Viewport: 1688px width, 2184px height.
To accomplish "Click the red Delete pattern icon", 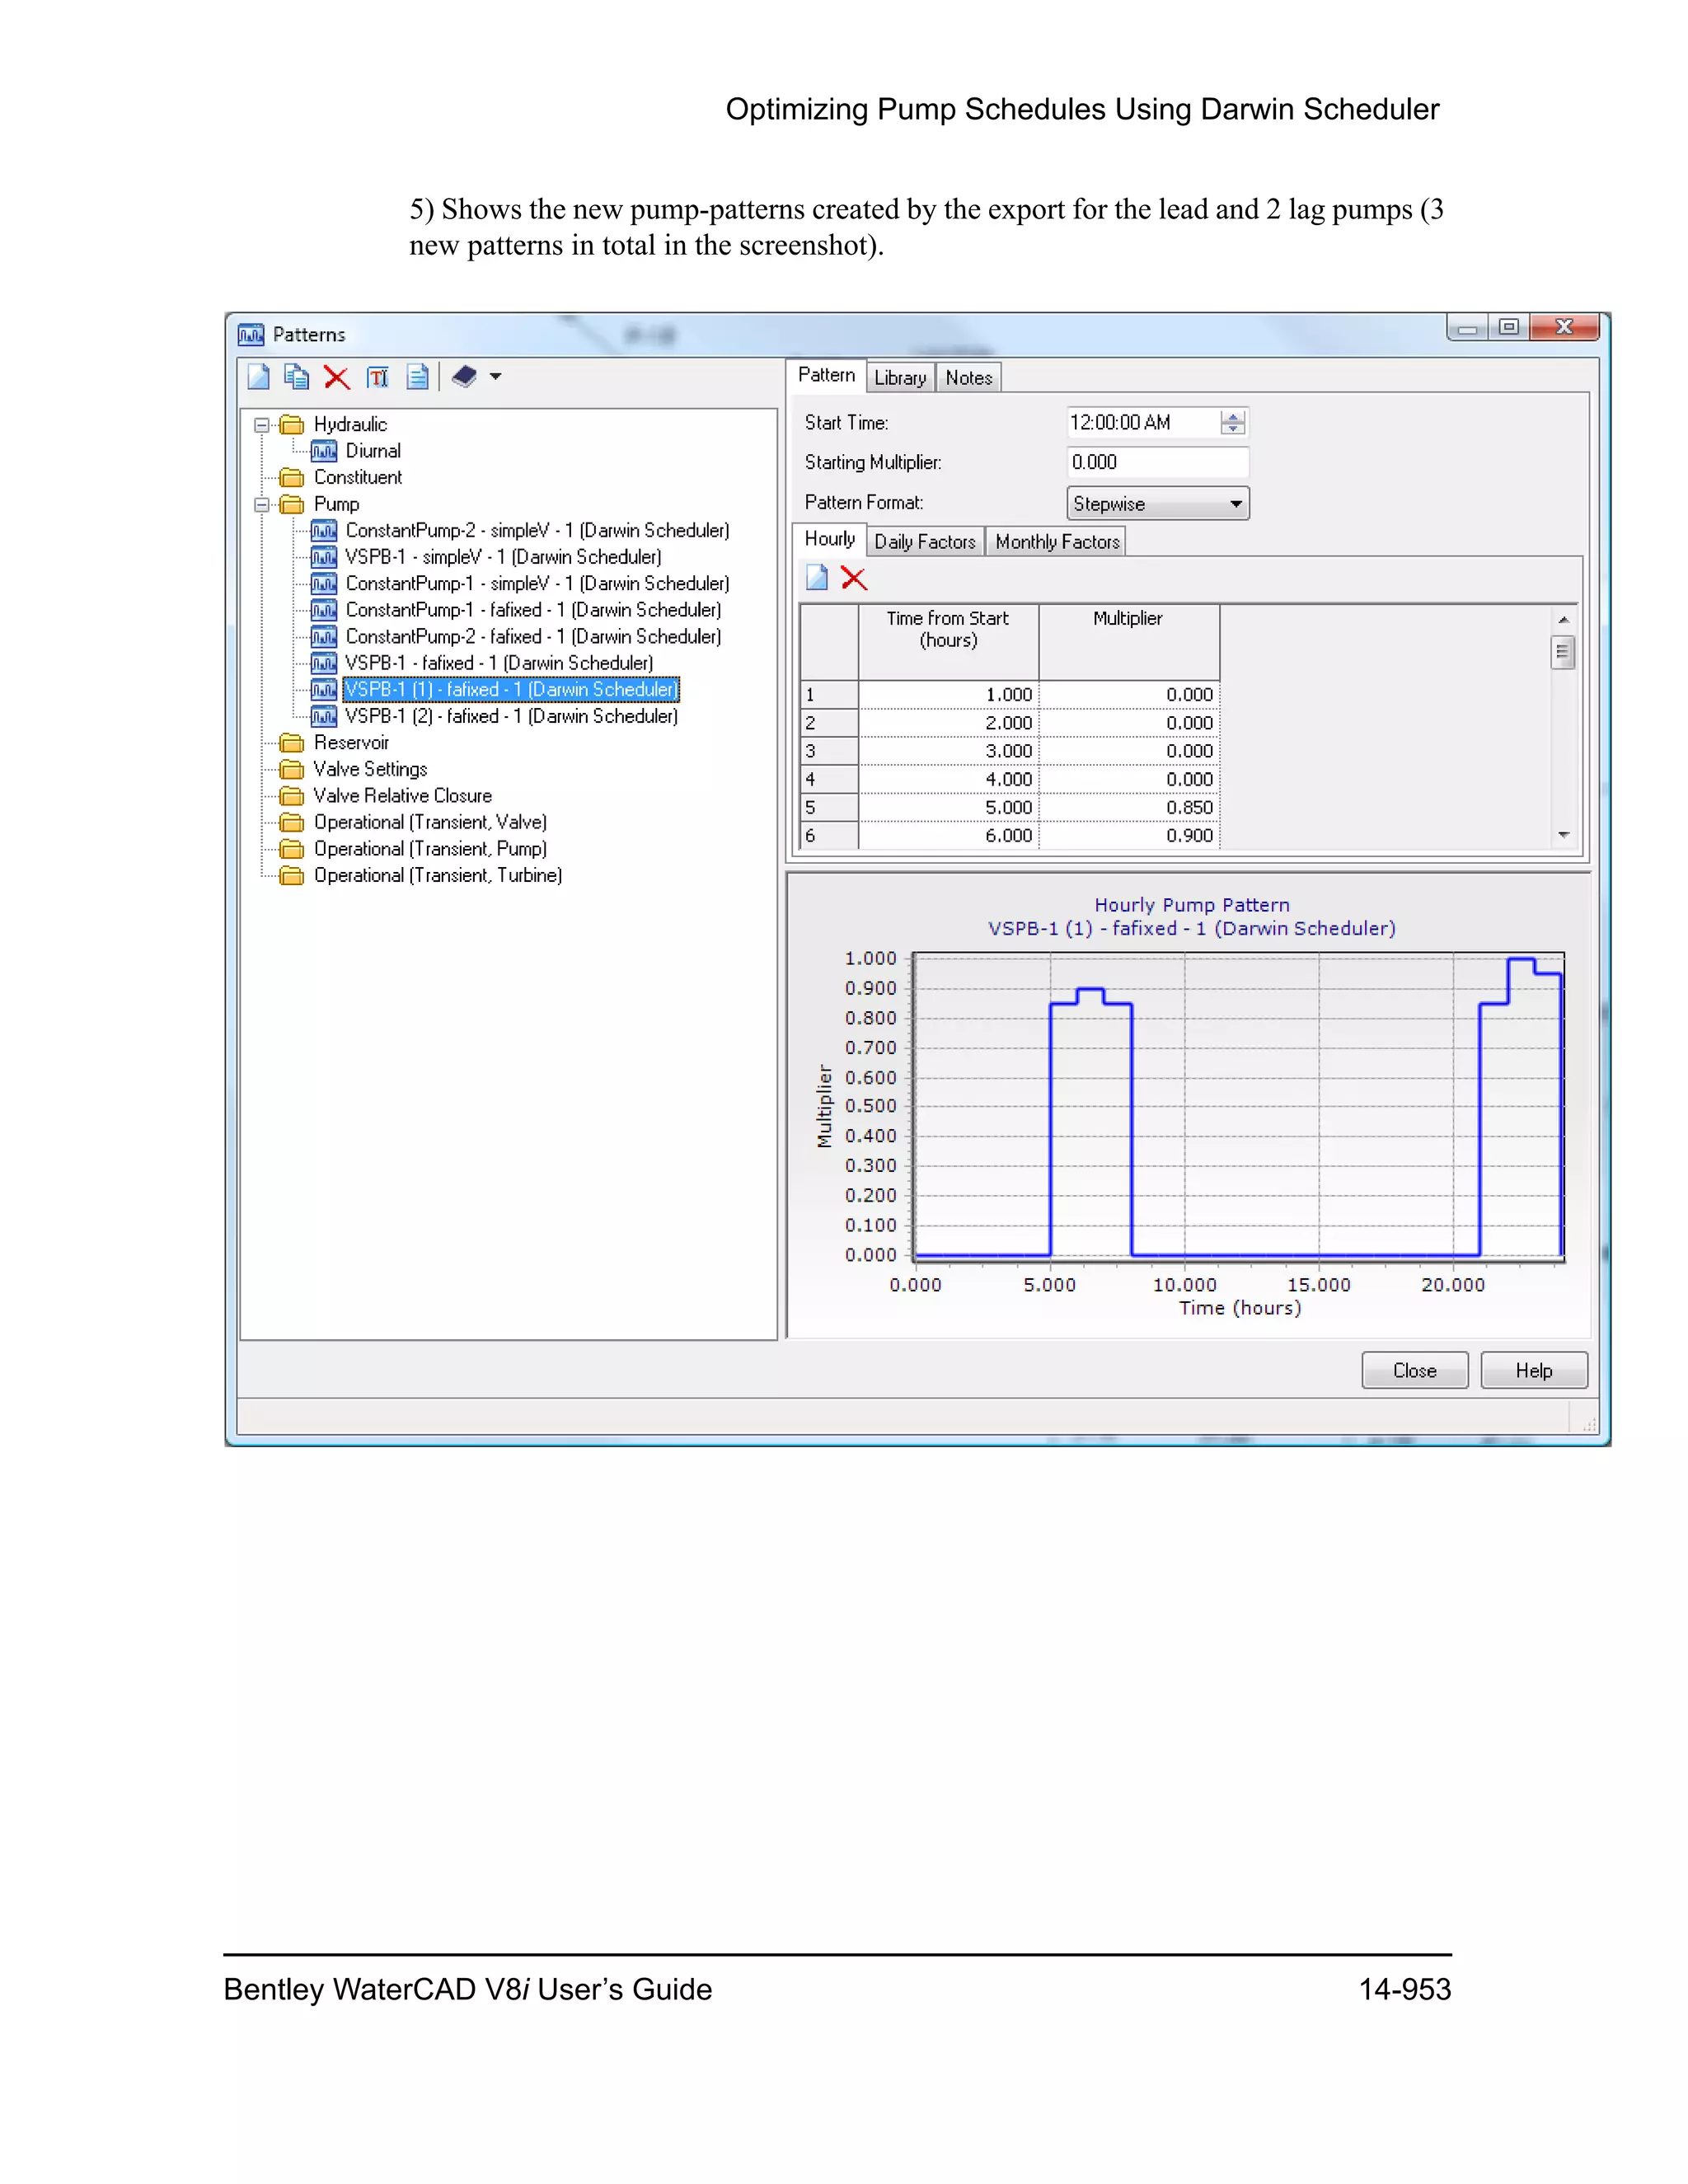I will point(337,377).
